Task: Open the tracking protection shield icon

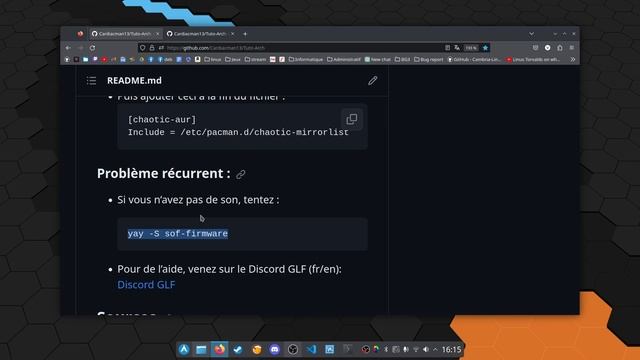Action: pos(142,48)
